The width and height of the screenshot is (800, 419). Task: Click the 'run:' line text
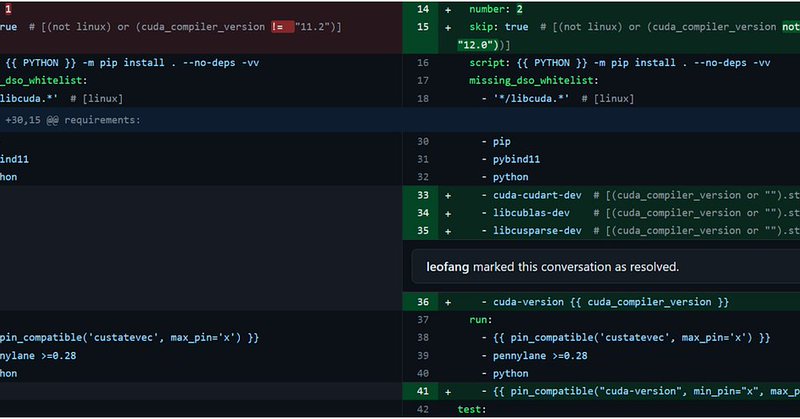[481, 320]
